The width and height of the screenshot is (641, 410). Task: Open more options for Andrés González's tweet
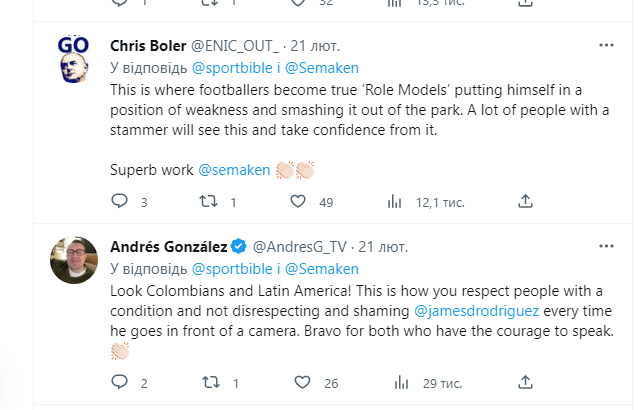click(606, 246)
